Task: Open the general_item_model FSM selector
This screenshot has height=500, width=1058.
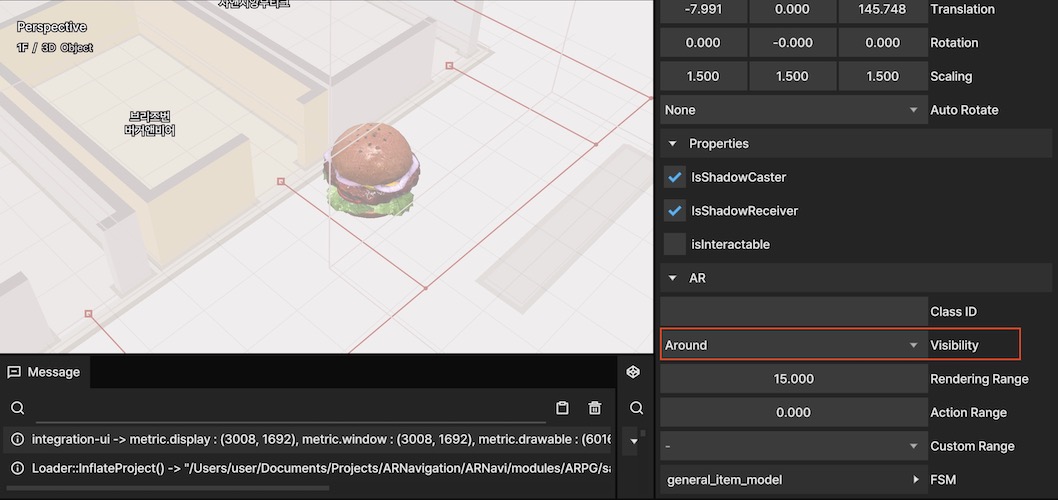Action: [793, 480]
